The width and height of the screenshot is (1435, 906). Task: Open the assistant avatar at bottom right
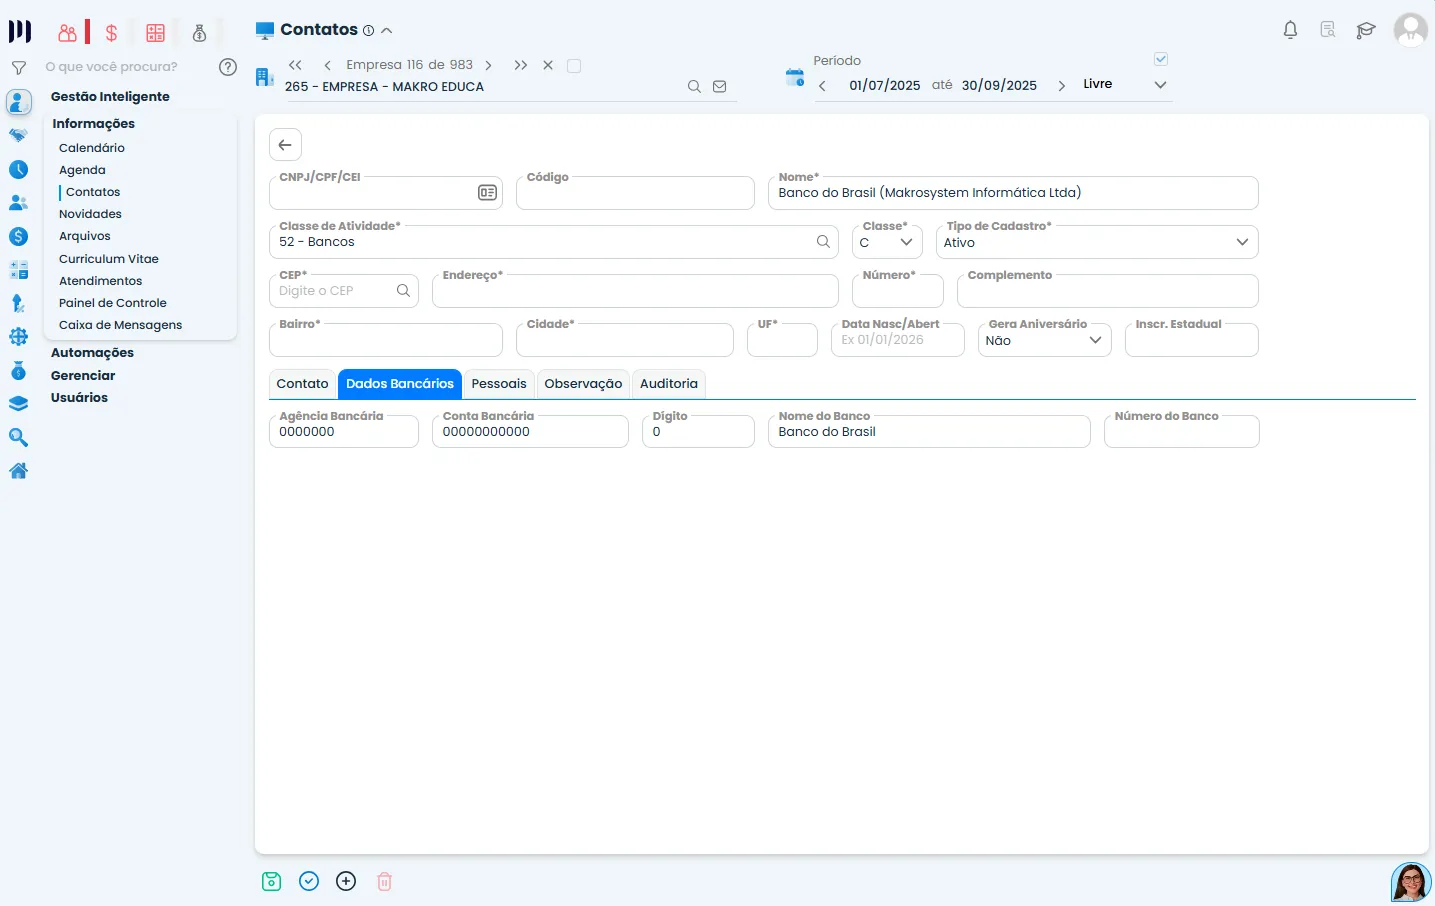[x=1411, y=882]
